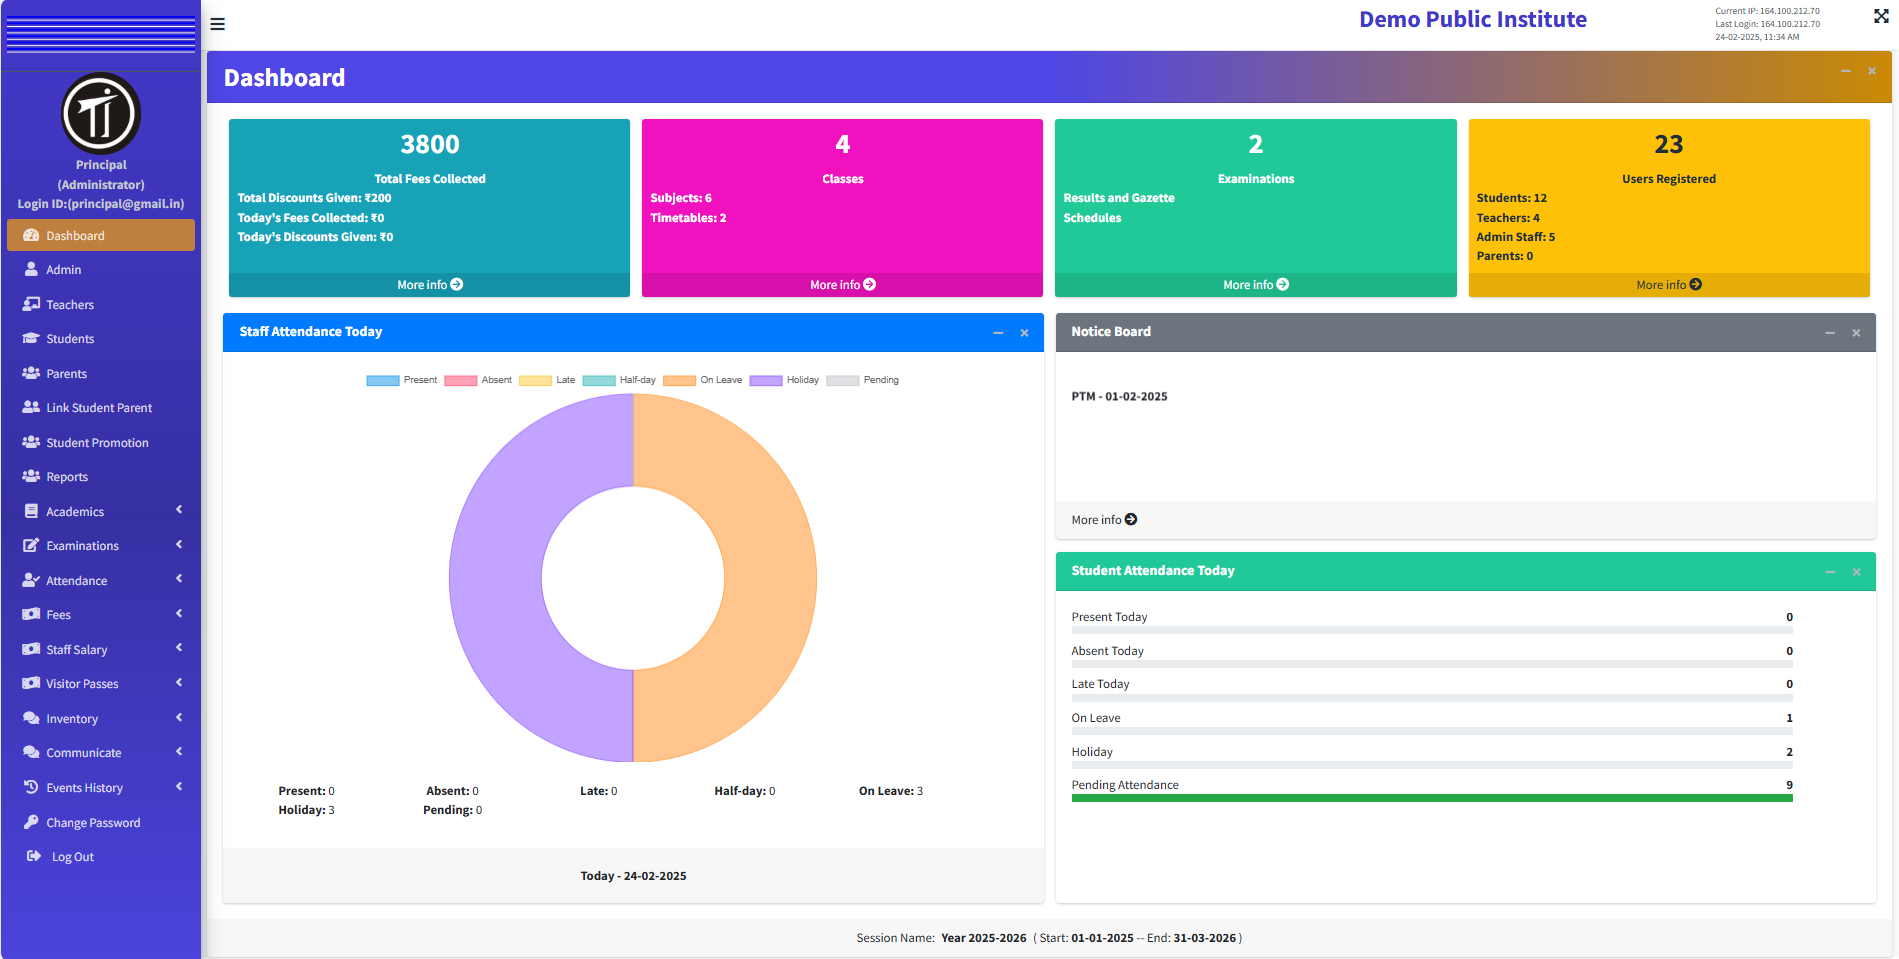The height and width of the screenshot is (959, 1899).
Task: Click the Visitor Passes icon
Action: 31,683
